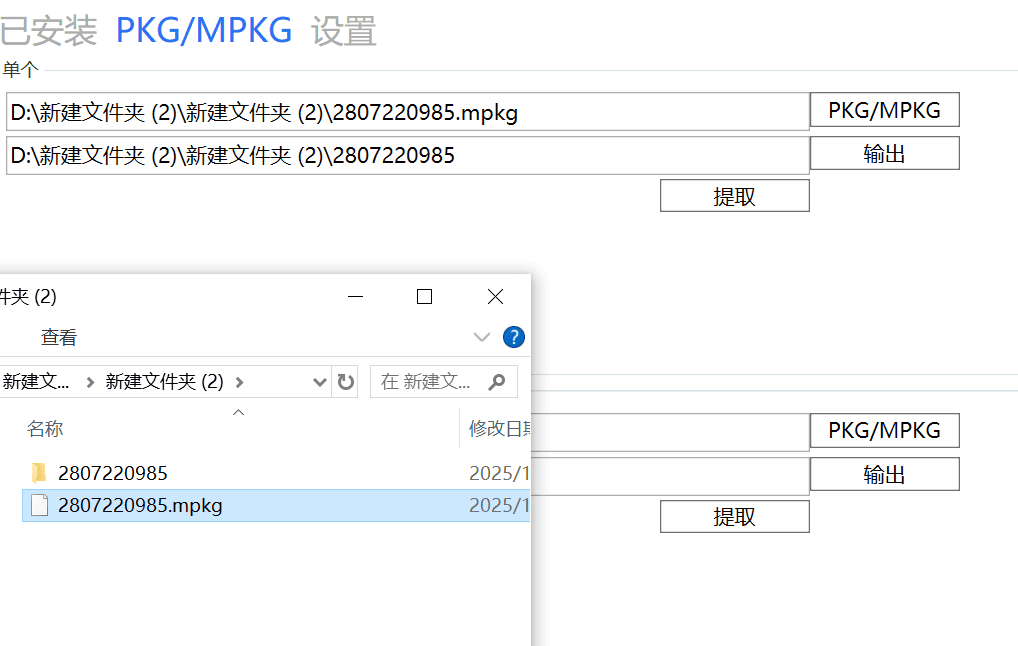The image size is (1018, 646).
Task: Expand the Explorer ribbon with chevron
Action: [482, 337]
